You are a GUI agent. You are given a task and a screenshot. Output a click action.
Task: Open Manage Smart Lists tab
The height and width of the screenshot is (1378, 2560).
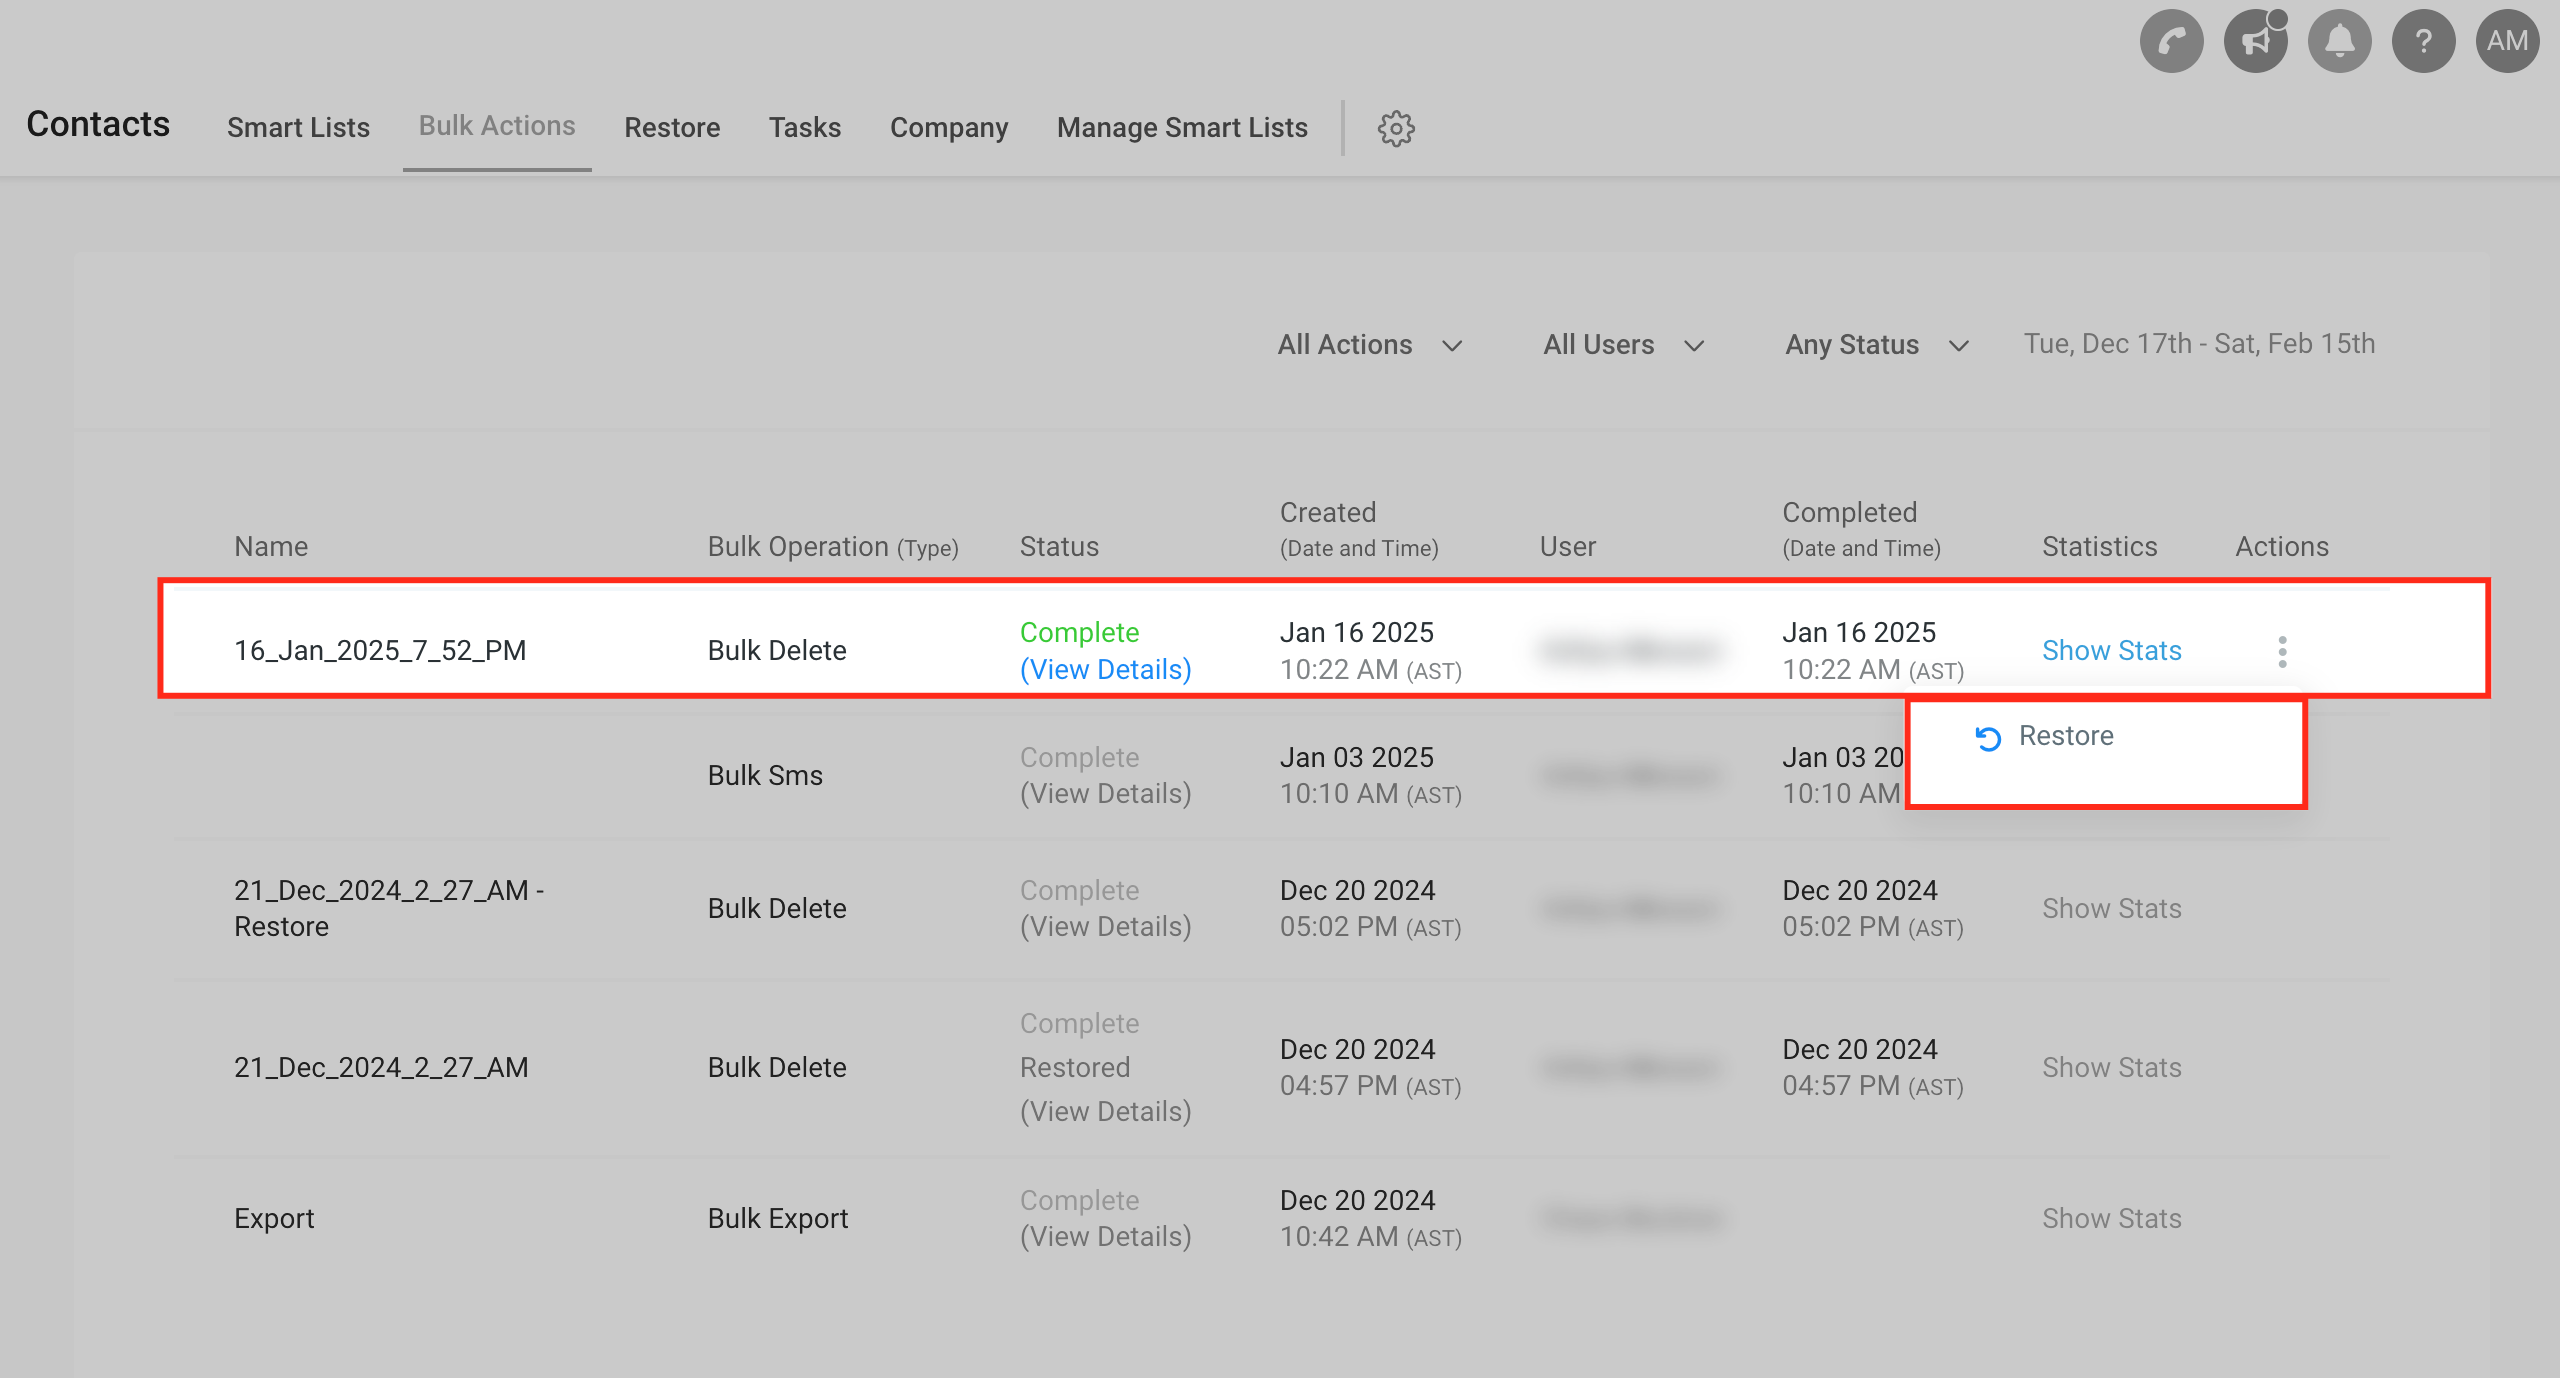pyautogui.click(x=1182, y=128)
